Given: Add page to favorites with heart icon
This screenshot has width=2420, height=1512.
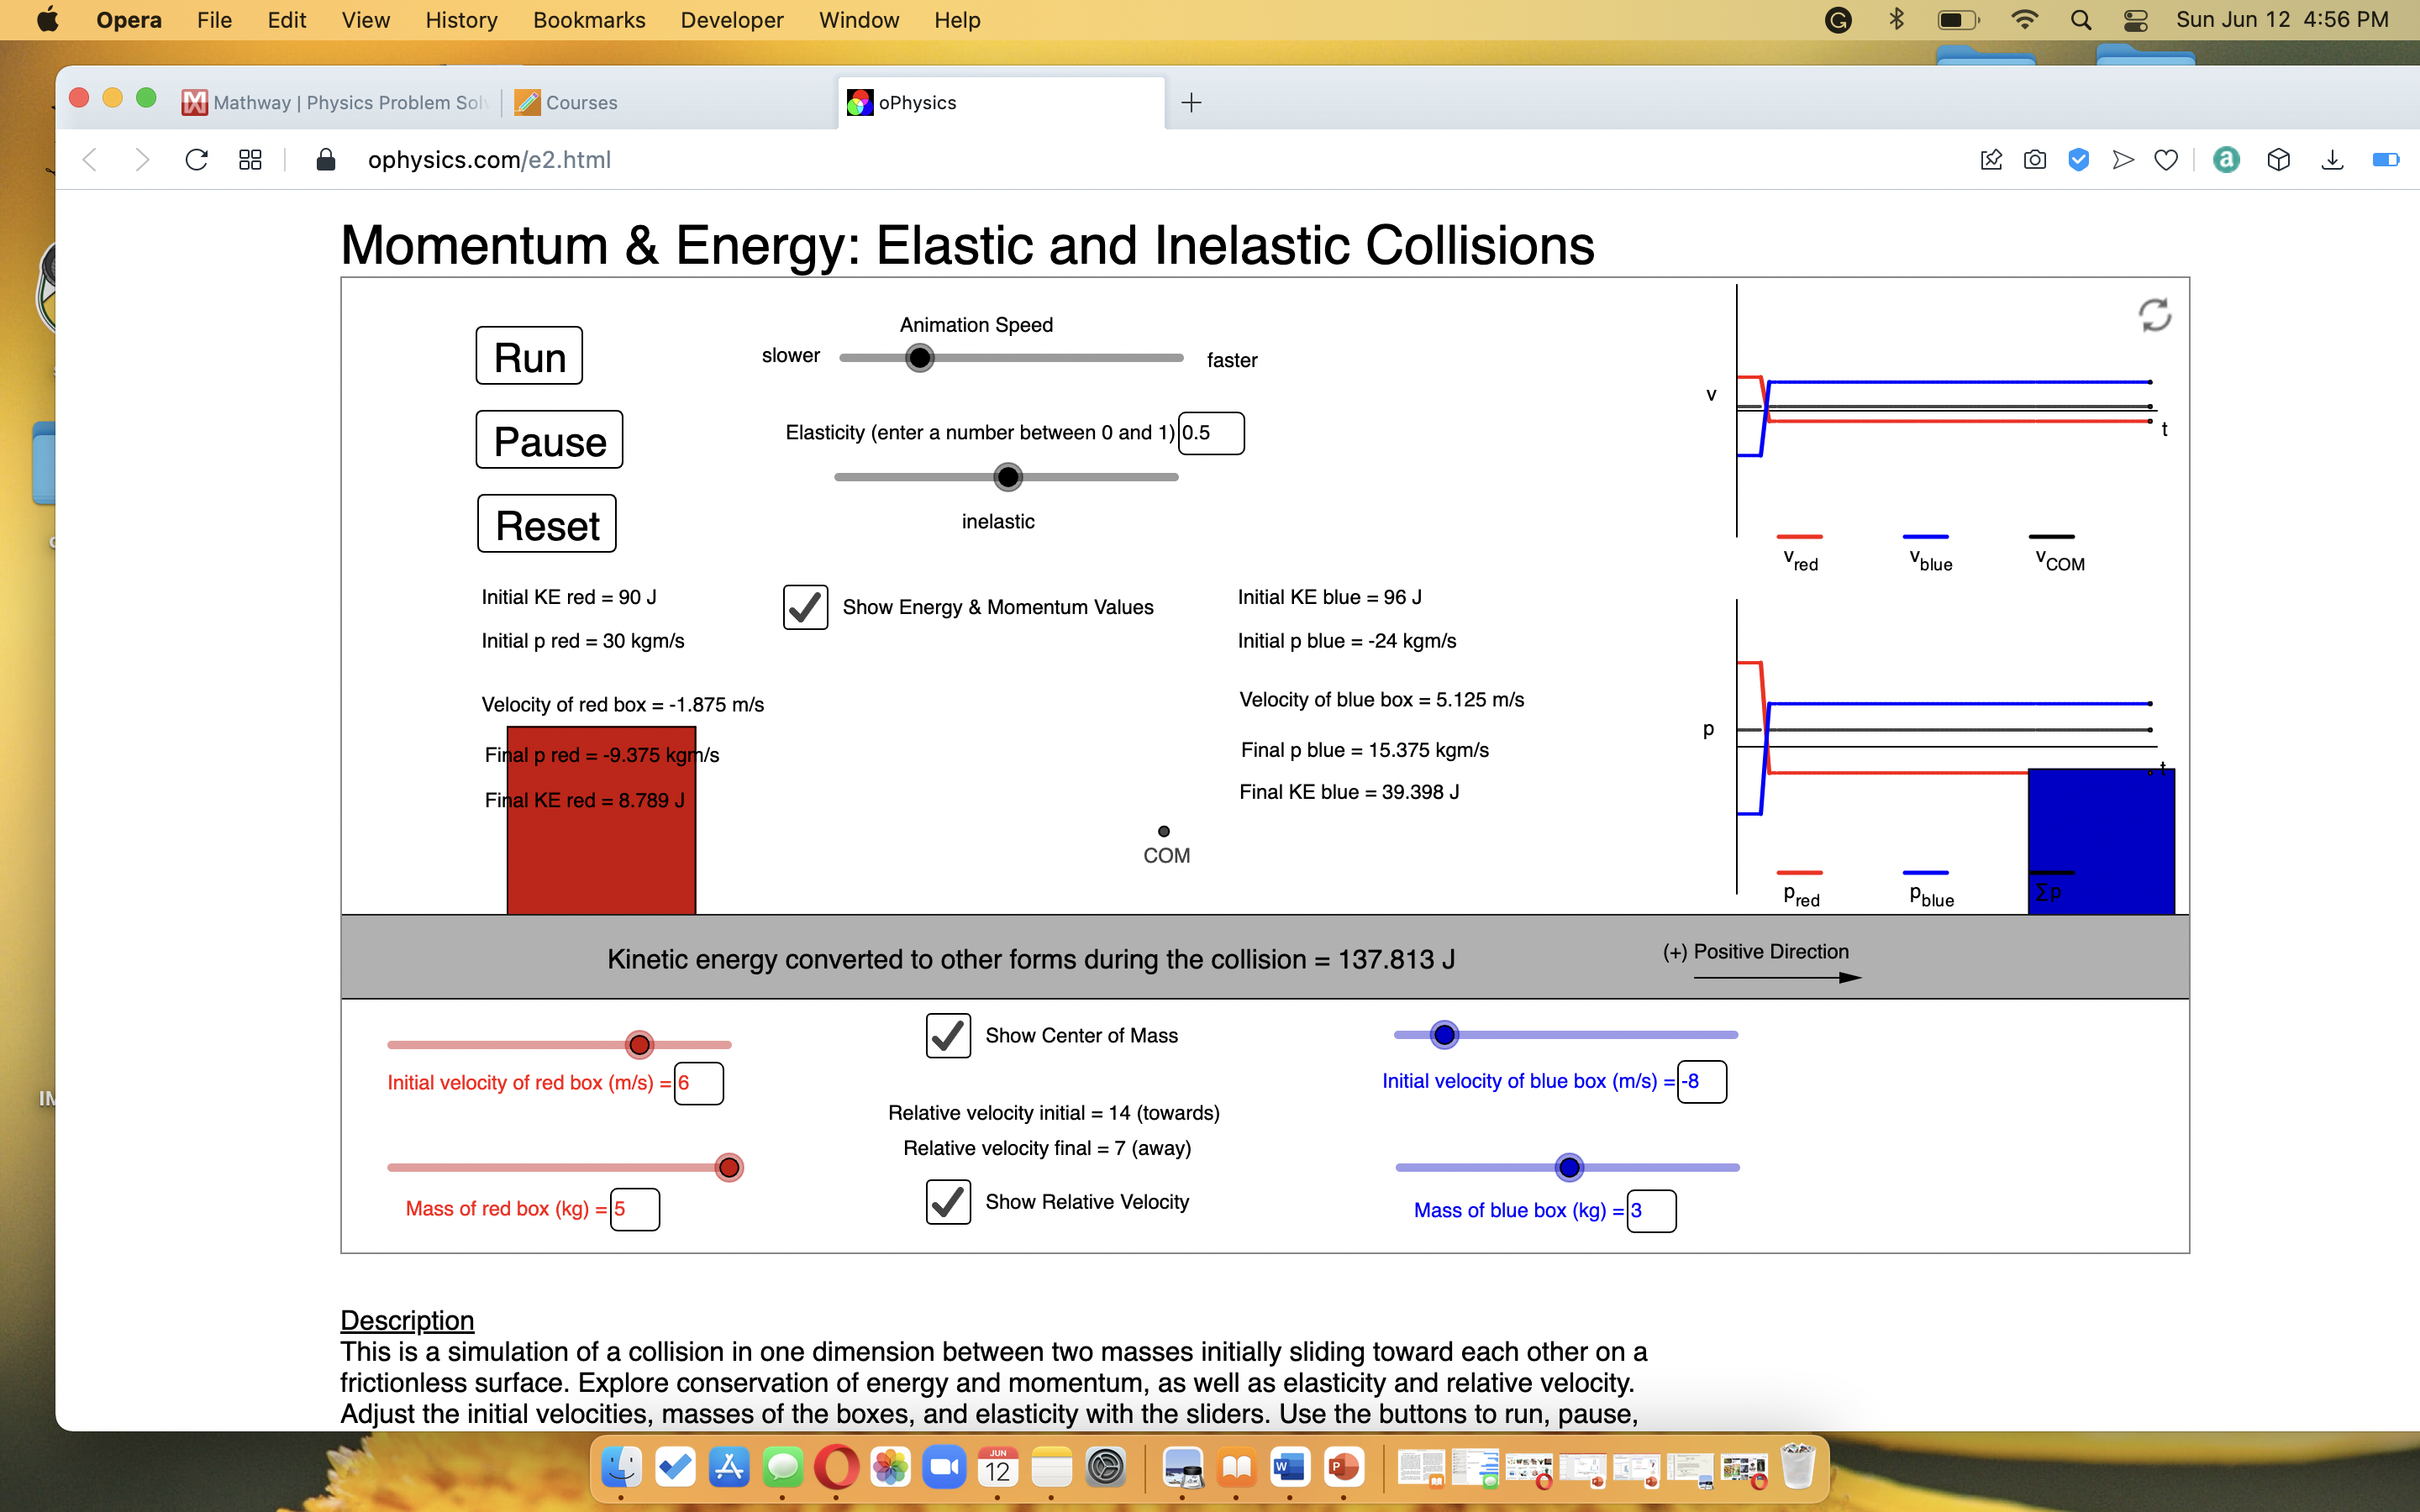Looking at the screenshot, I should (x=2166, y=160).
